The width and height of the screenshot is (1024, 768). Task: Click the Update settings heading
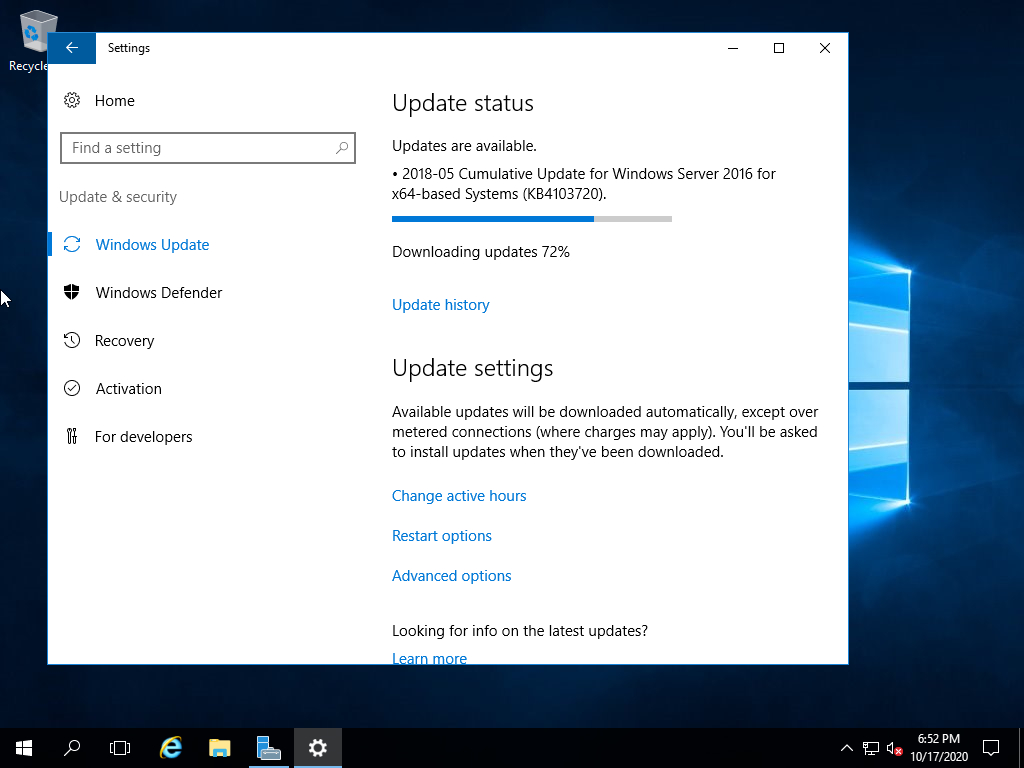tap(472, 368)
